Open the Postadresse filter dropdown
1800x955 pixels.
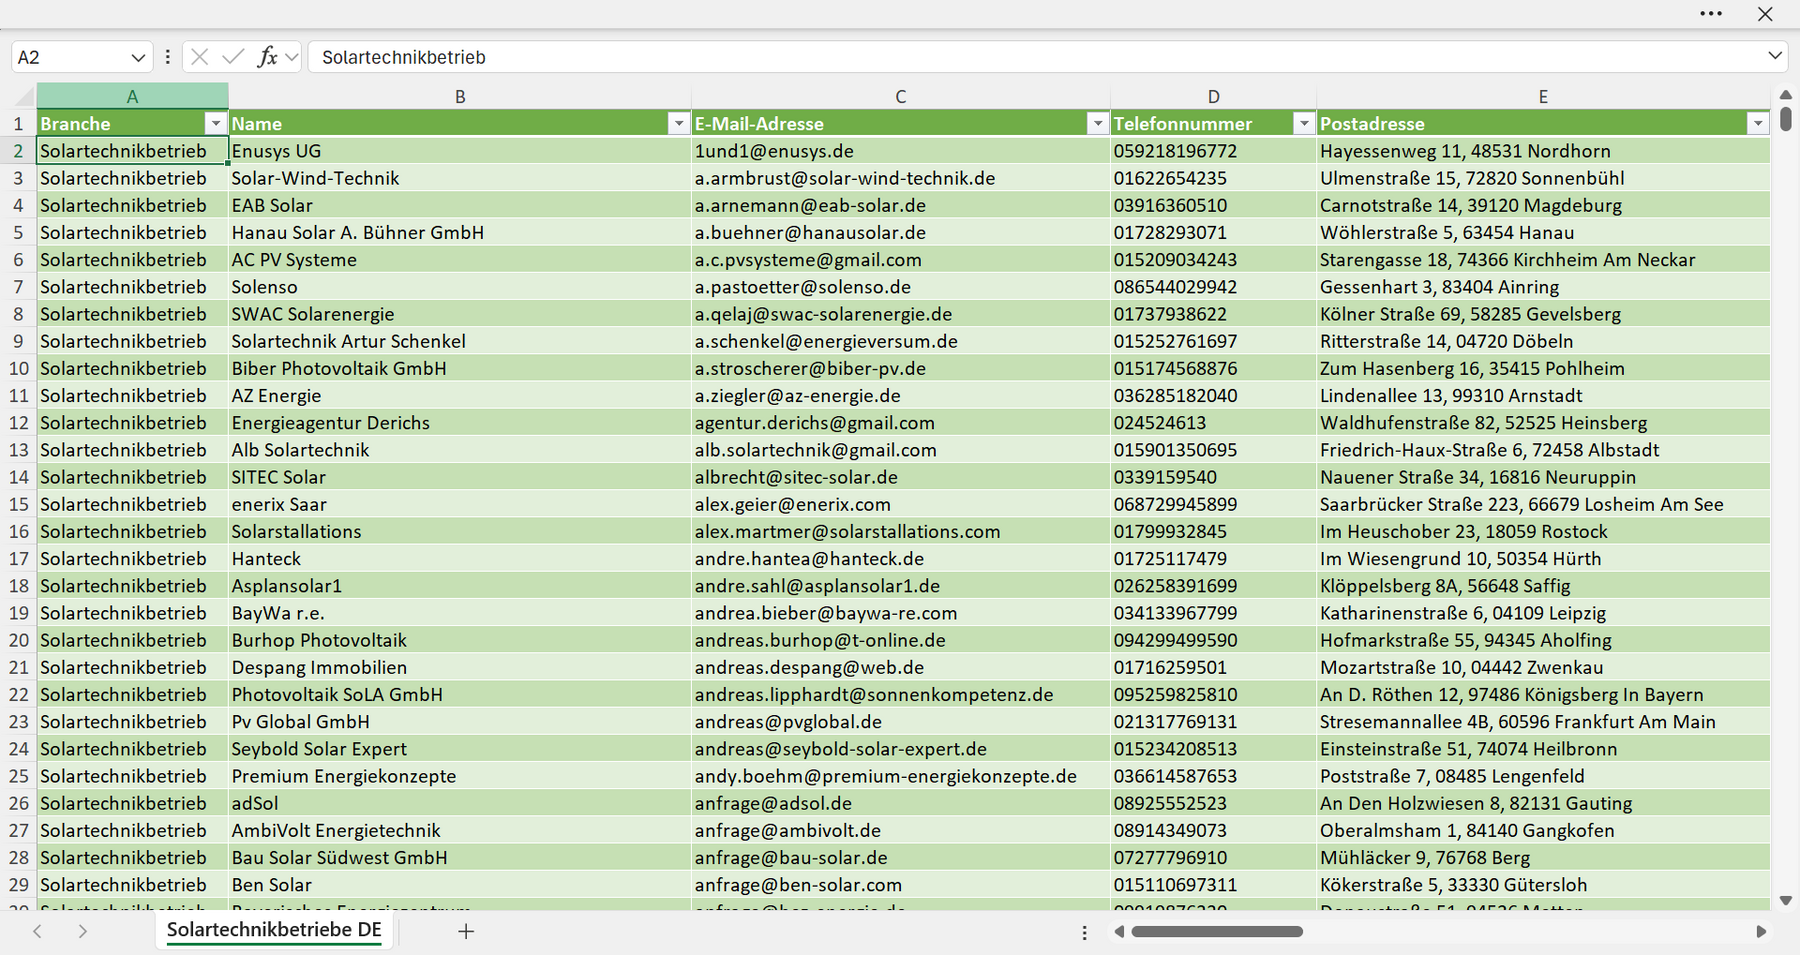click(x=1757, y=123)
